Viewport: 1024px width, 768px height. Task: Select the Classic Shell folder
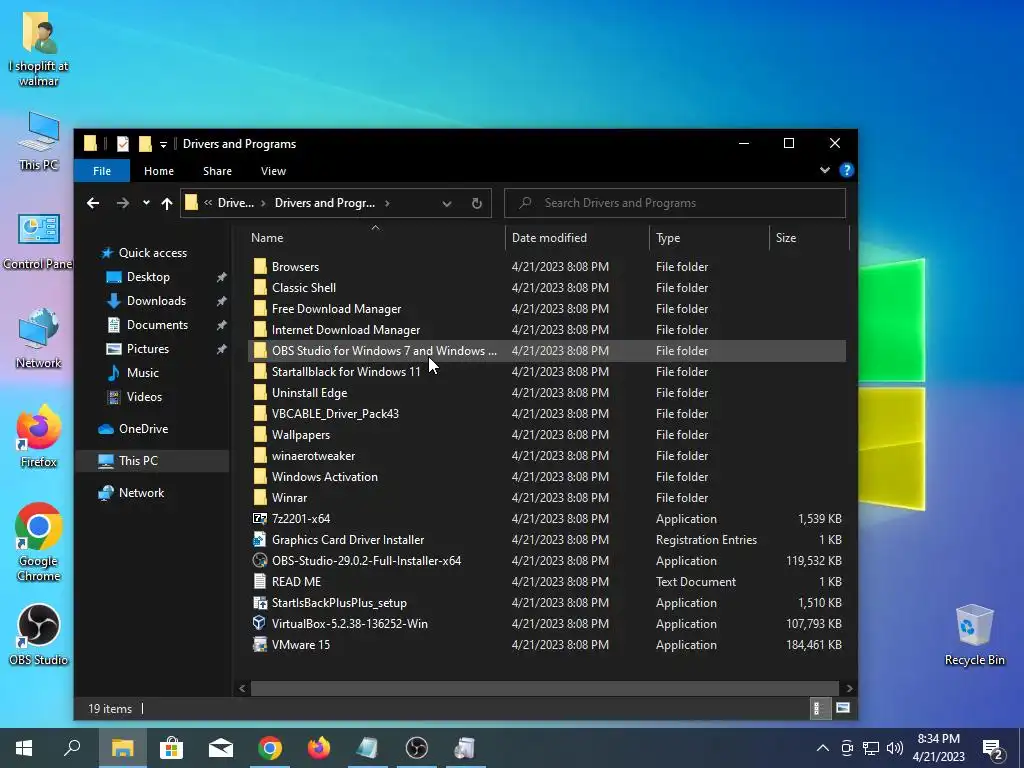click(304, 287)
